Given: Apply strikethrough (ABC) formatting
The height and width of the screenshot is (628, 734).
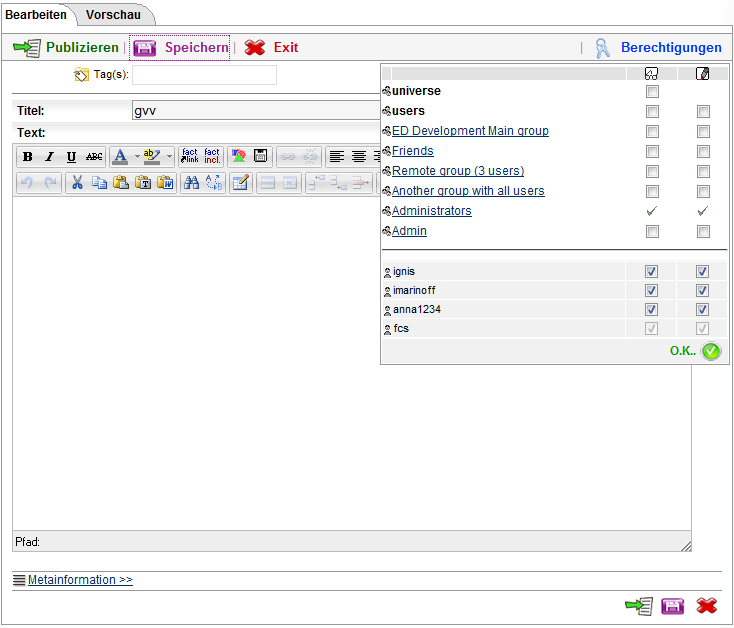Looking at the screenshot, I should pos(94,157).
